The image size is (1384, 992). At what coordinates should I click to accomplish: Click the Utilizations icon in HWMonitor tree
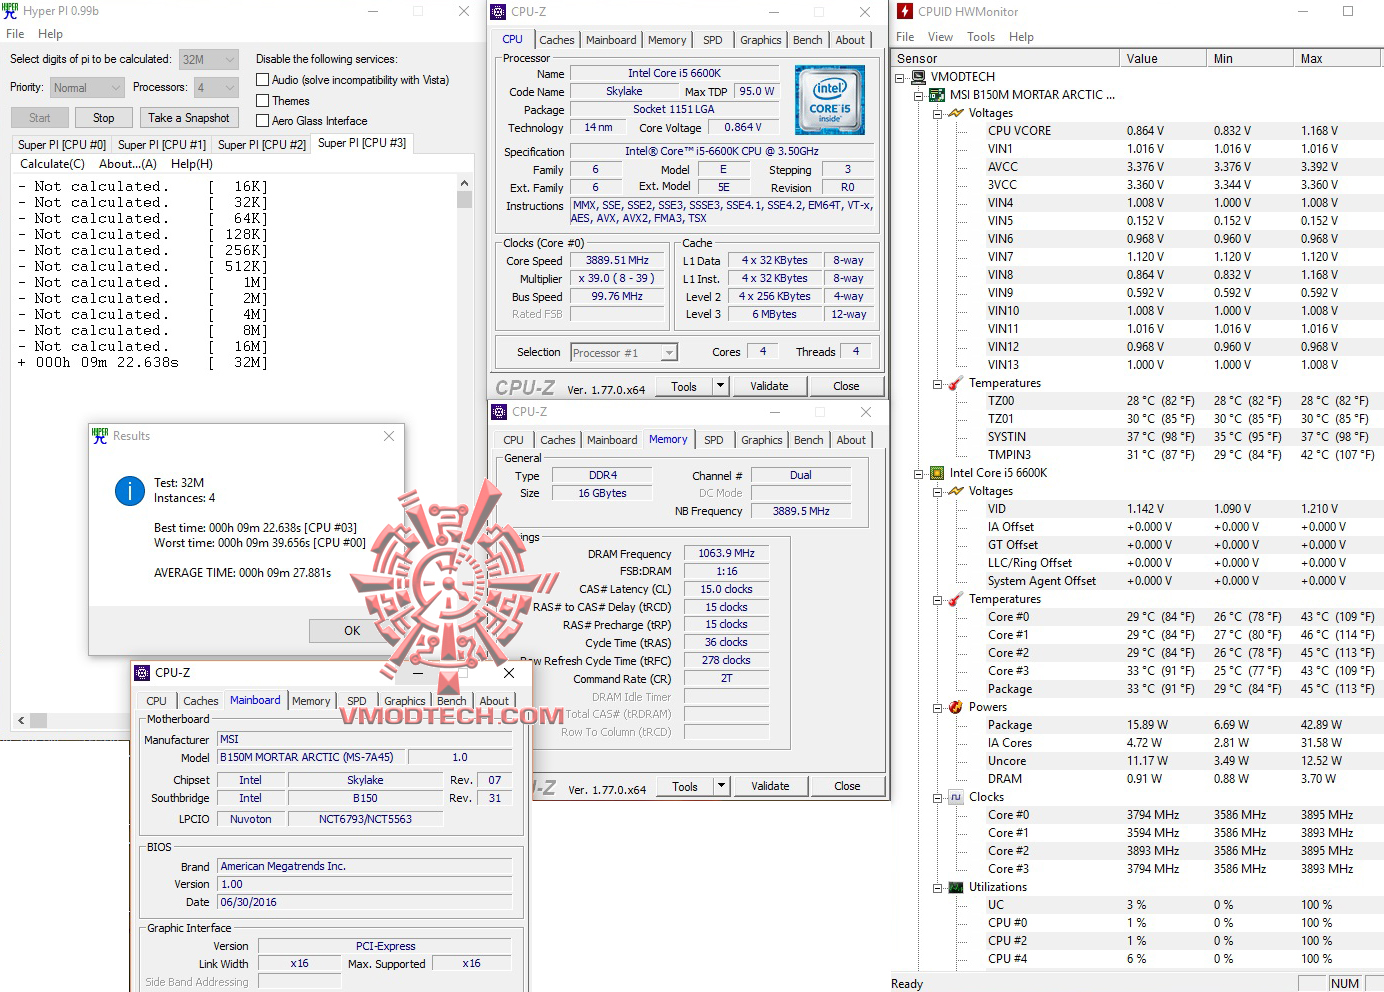955,887
